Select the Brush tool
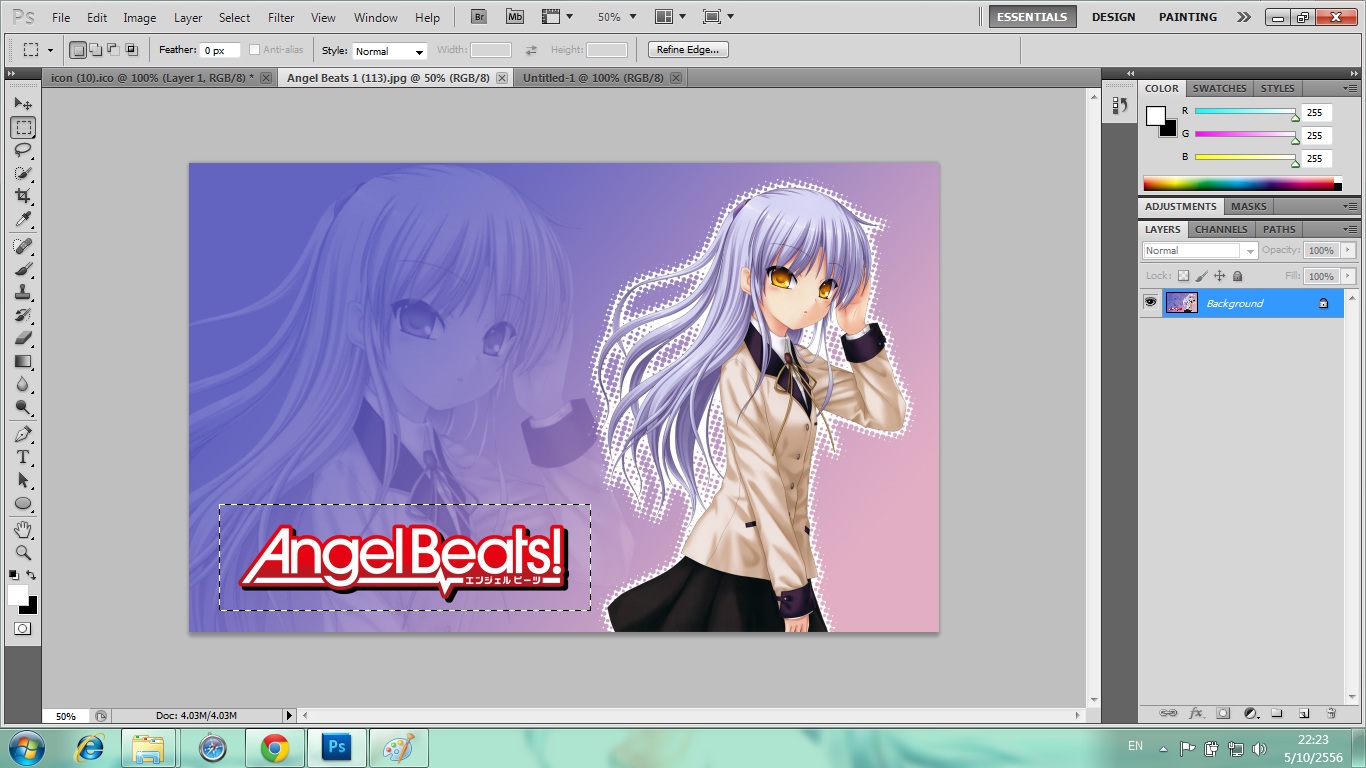 23,269
